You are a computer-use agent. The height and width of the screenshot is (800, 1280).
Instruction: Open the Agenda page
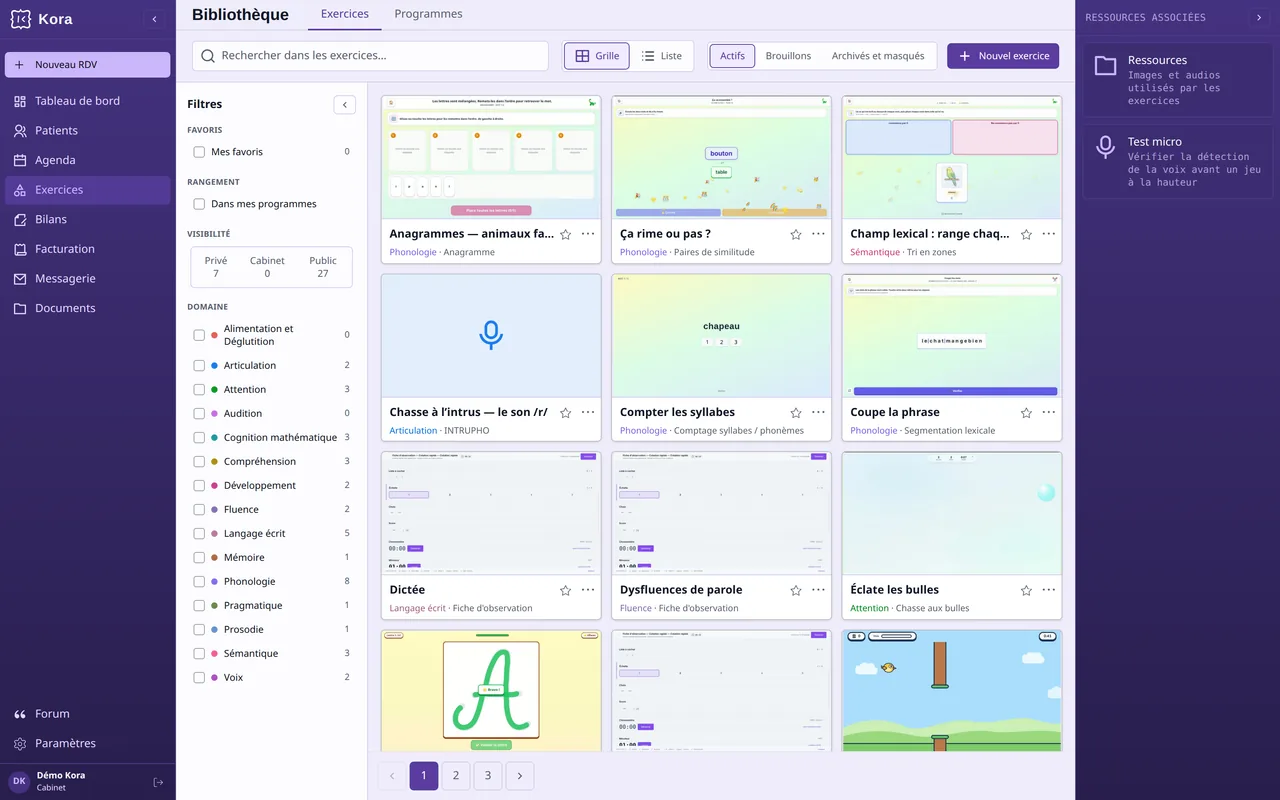88,160
